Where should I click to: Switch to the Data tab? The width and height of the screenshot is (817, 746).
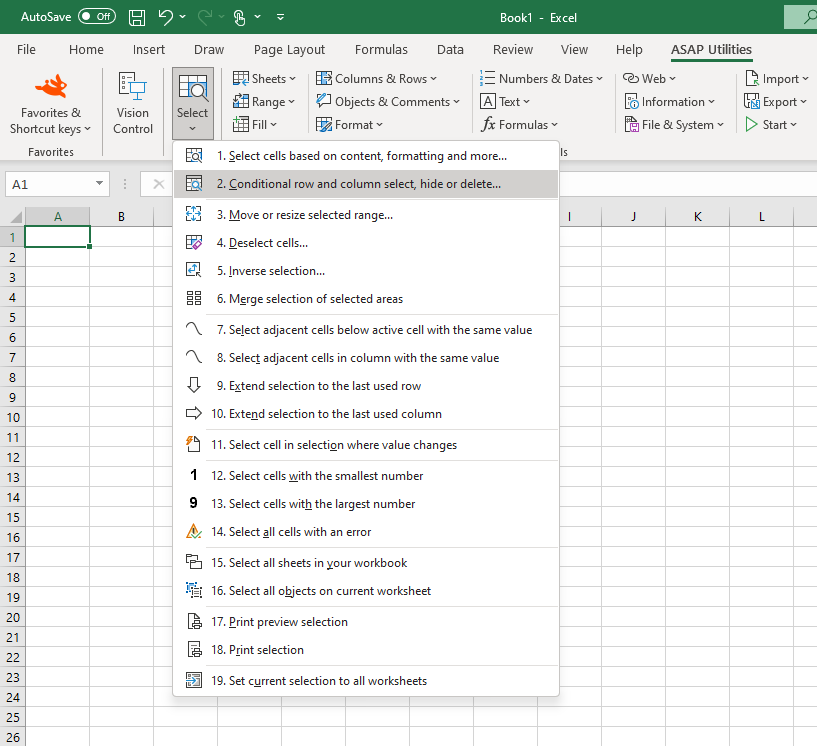[x=450, y=49]
